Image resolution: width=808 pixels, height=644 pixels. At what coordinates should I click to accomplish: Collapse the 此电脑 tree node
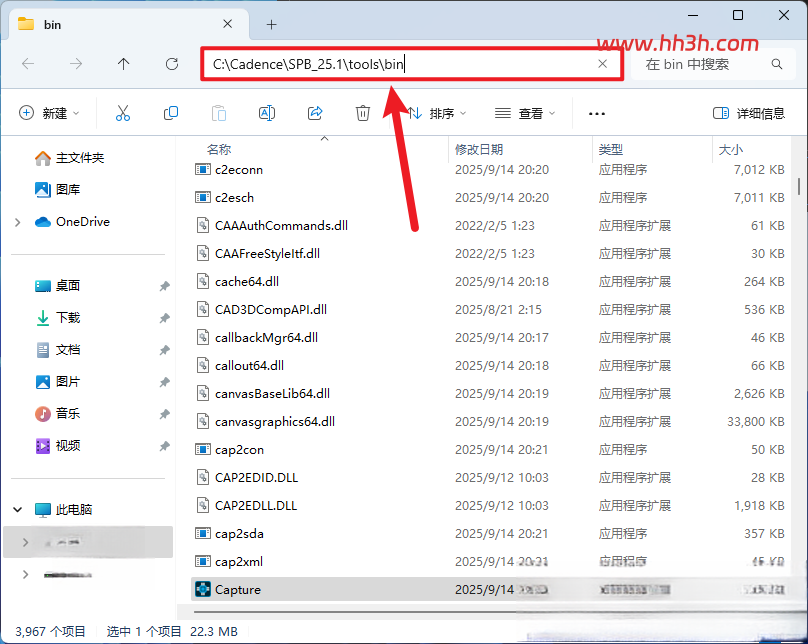point(18,510)
